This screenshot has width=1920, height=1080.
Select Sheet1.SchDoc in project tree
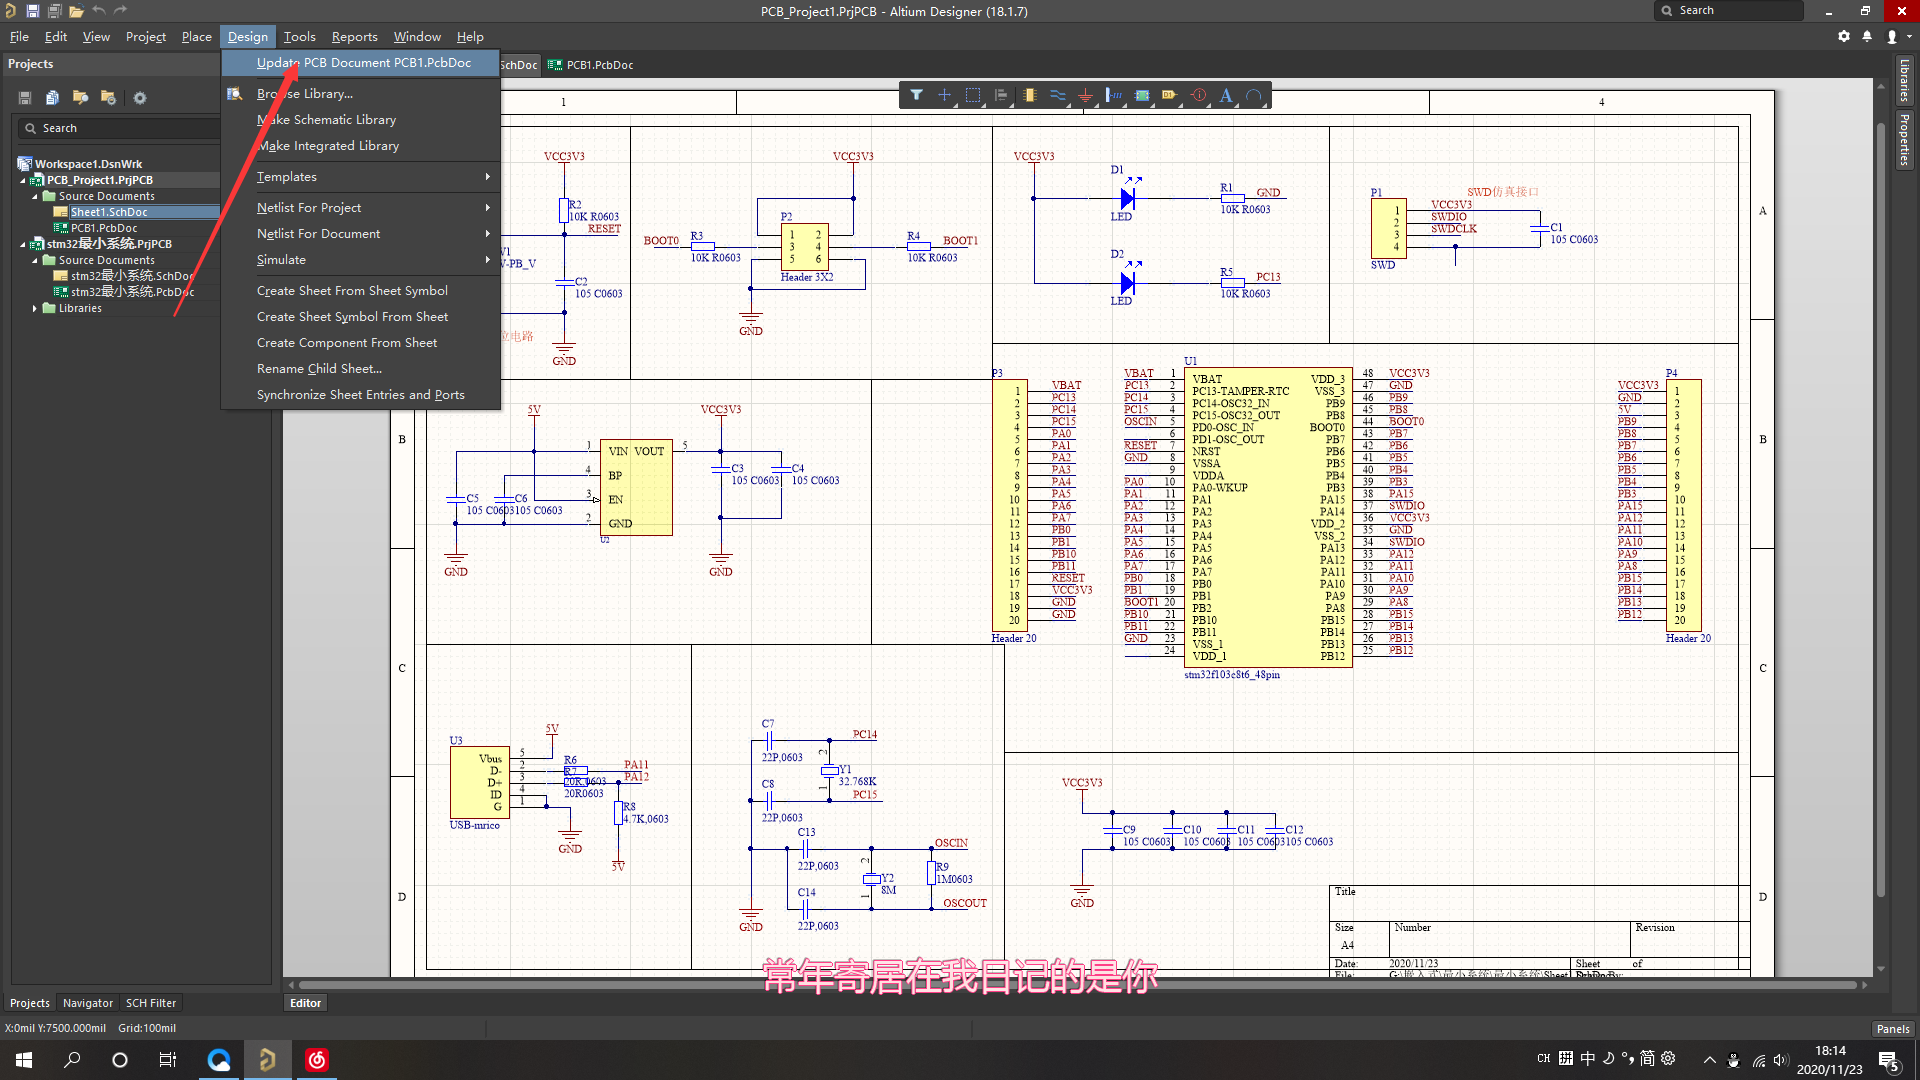point(109,213)
